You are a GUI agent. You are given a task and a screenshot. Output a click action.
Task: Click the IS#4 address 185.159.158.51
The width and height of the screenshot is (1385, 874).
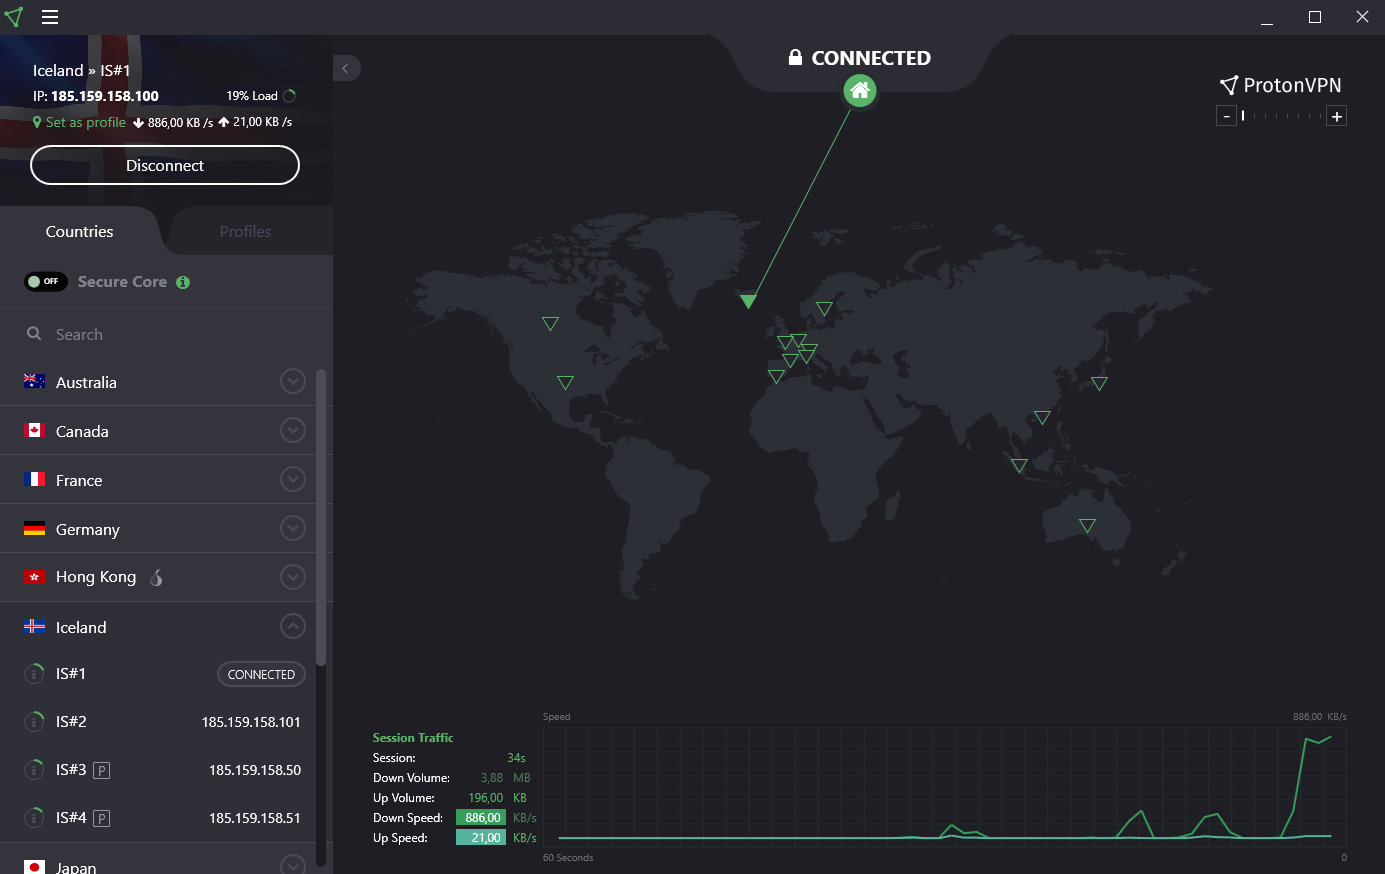click(x=255, y=818)
